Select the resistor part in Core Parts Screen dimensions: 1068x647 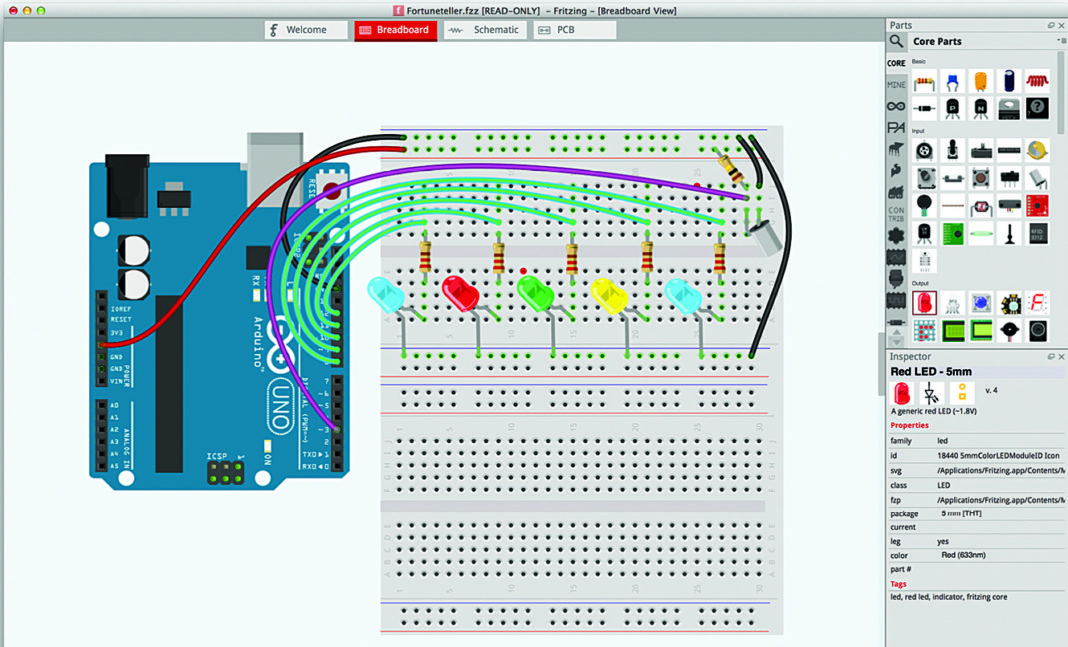click(924, 81)
